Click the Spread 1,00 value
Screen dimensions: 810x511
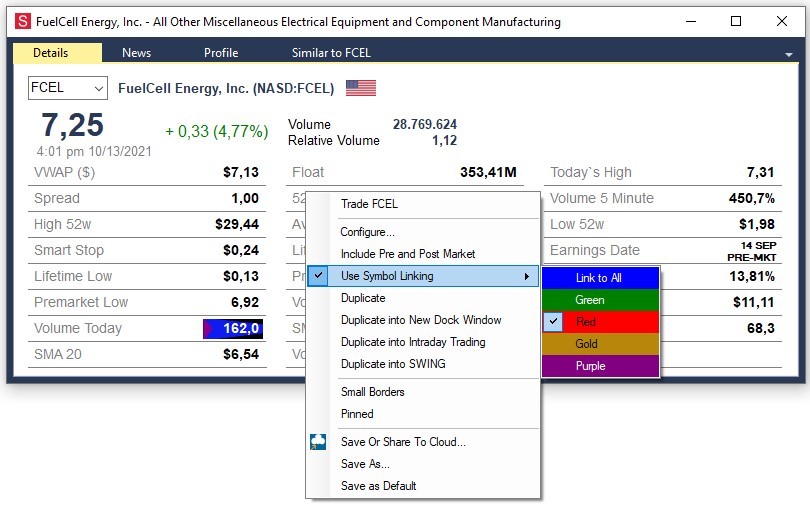point(245,198)
